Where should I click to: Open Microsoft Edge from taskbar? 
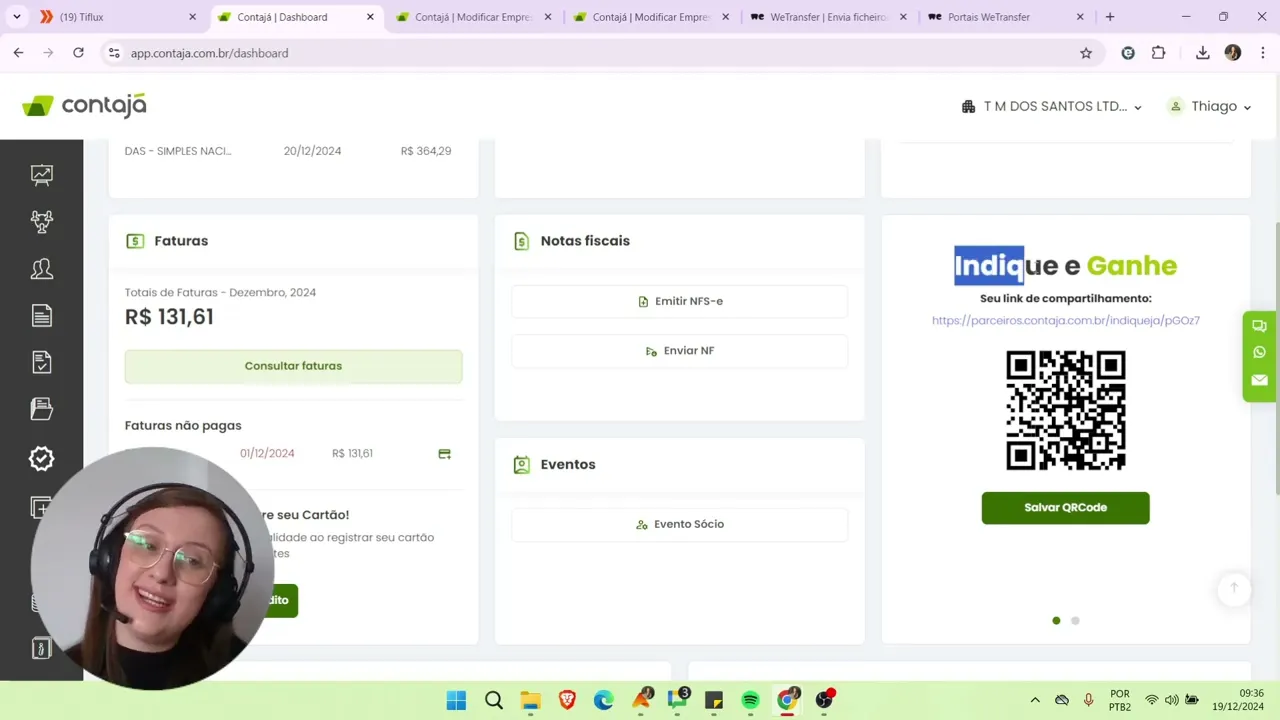click(603, 700)
